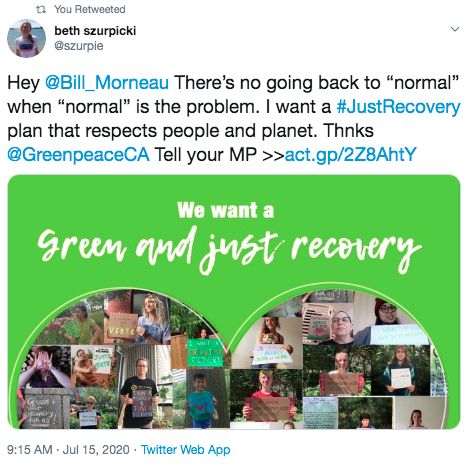Viewport: 471px width, 469px height.
Task: Click the You Retweeted label
Action: (x=90, y=9)
